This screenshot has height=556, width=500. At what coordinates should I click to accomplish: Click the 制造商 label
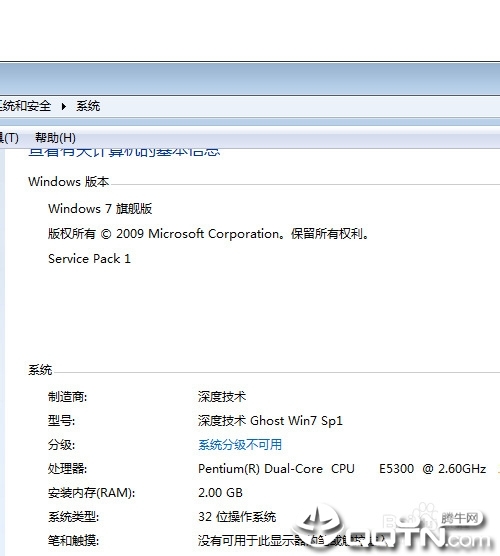click(67, 396)
